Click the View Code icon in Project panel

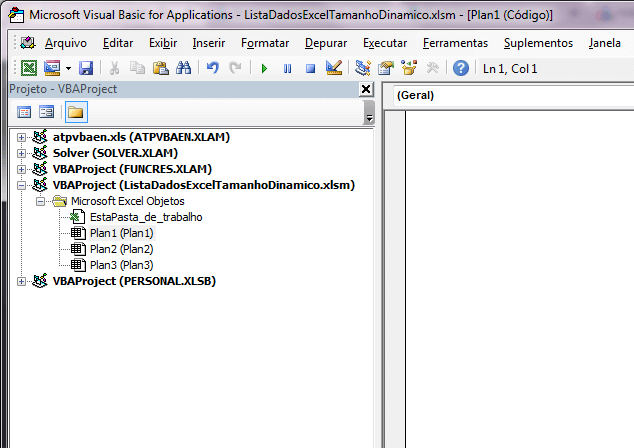click(24, 112)
